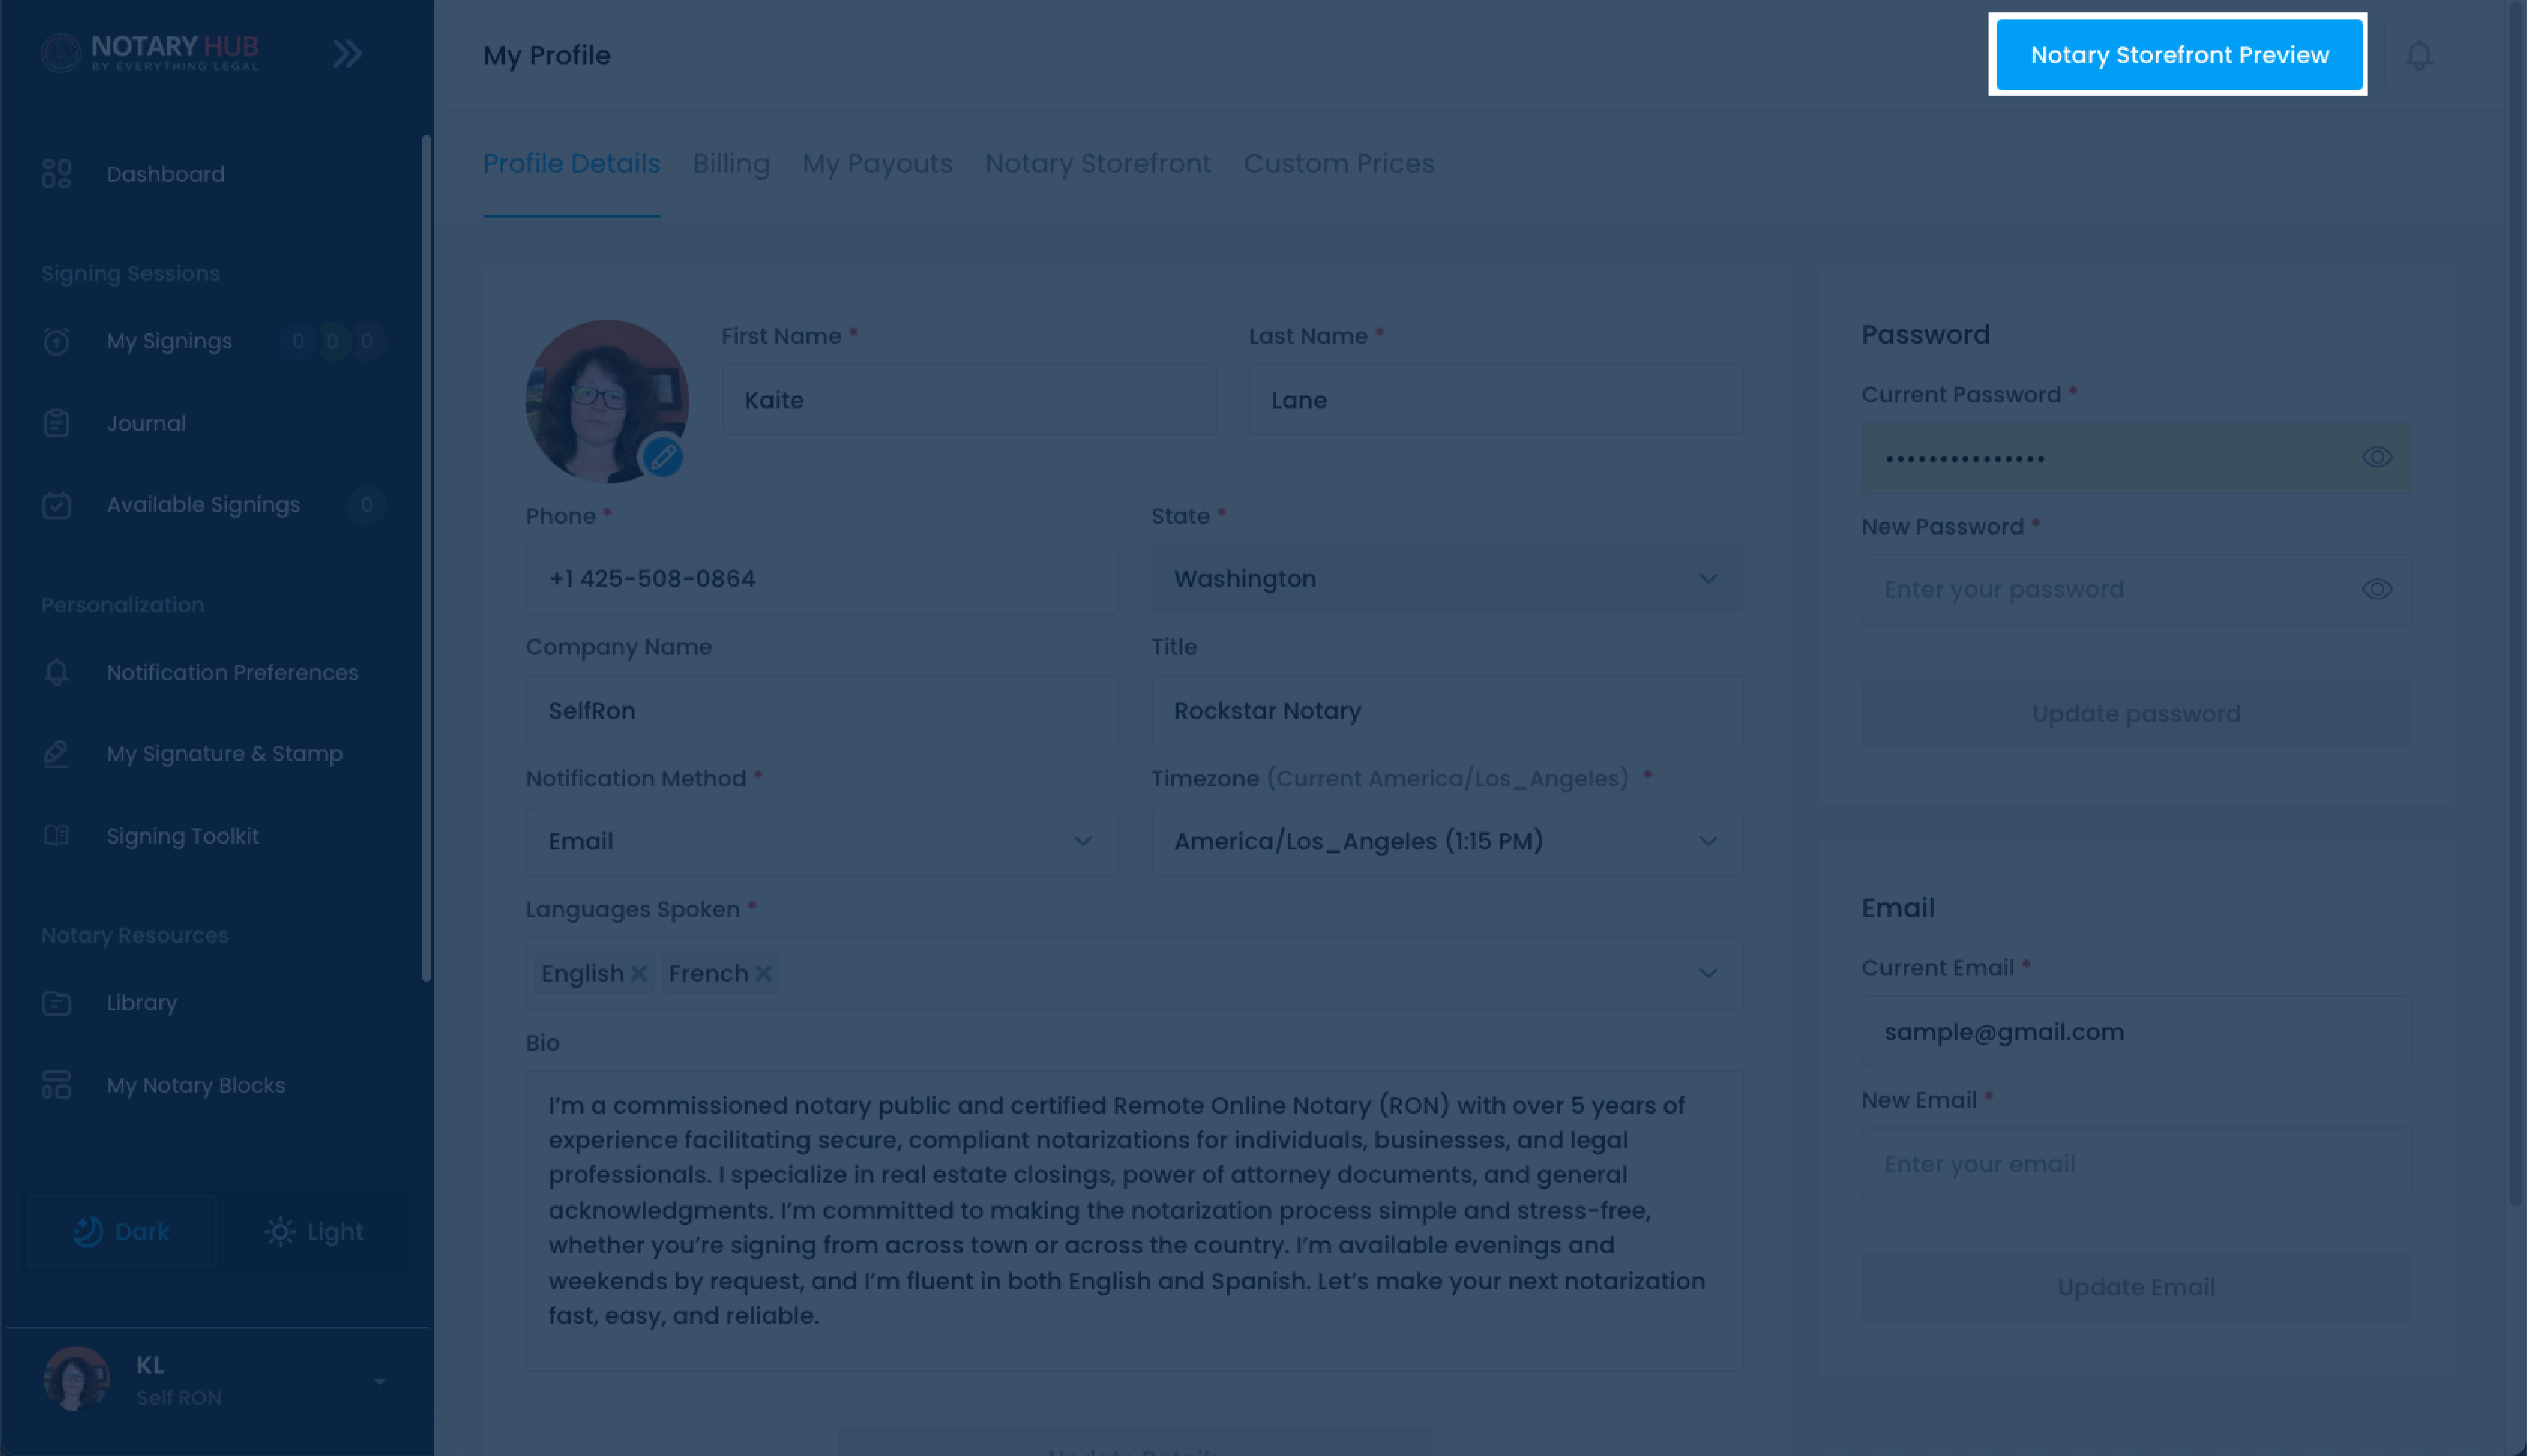Open Timezone dropdown America/Los_Angeles
2527x1456 pixels.
coord(1446,842)
